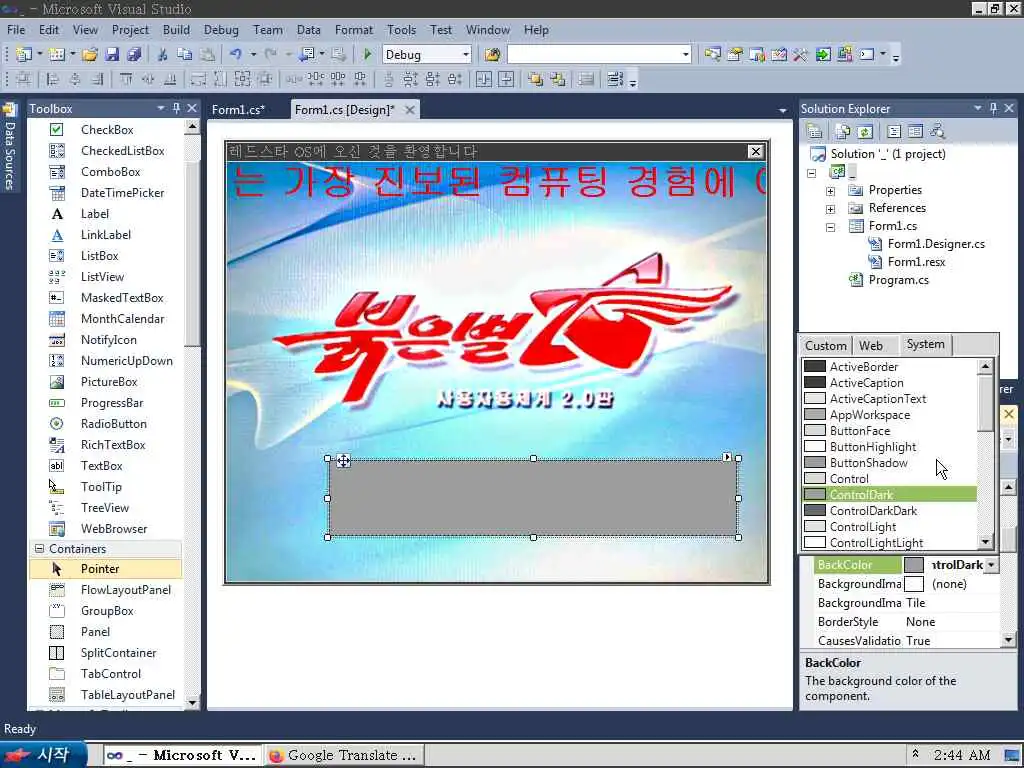This screenshot has width=1024, height=768.
Task: Choose ActiveBorder color from list
Action: click(x=889, y=367)
